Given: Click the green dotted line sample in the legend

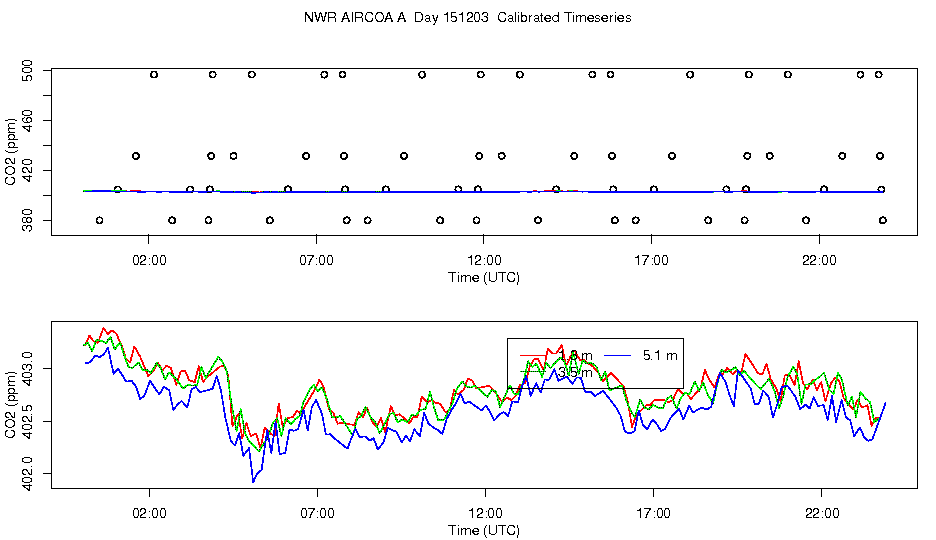Looking at the screenshot, I should pos(534,372).
